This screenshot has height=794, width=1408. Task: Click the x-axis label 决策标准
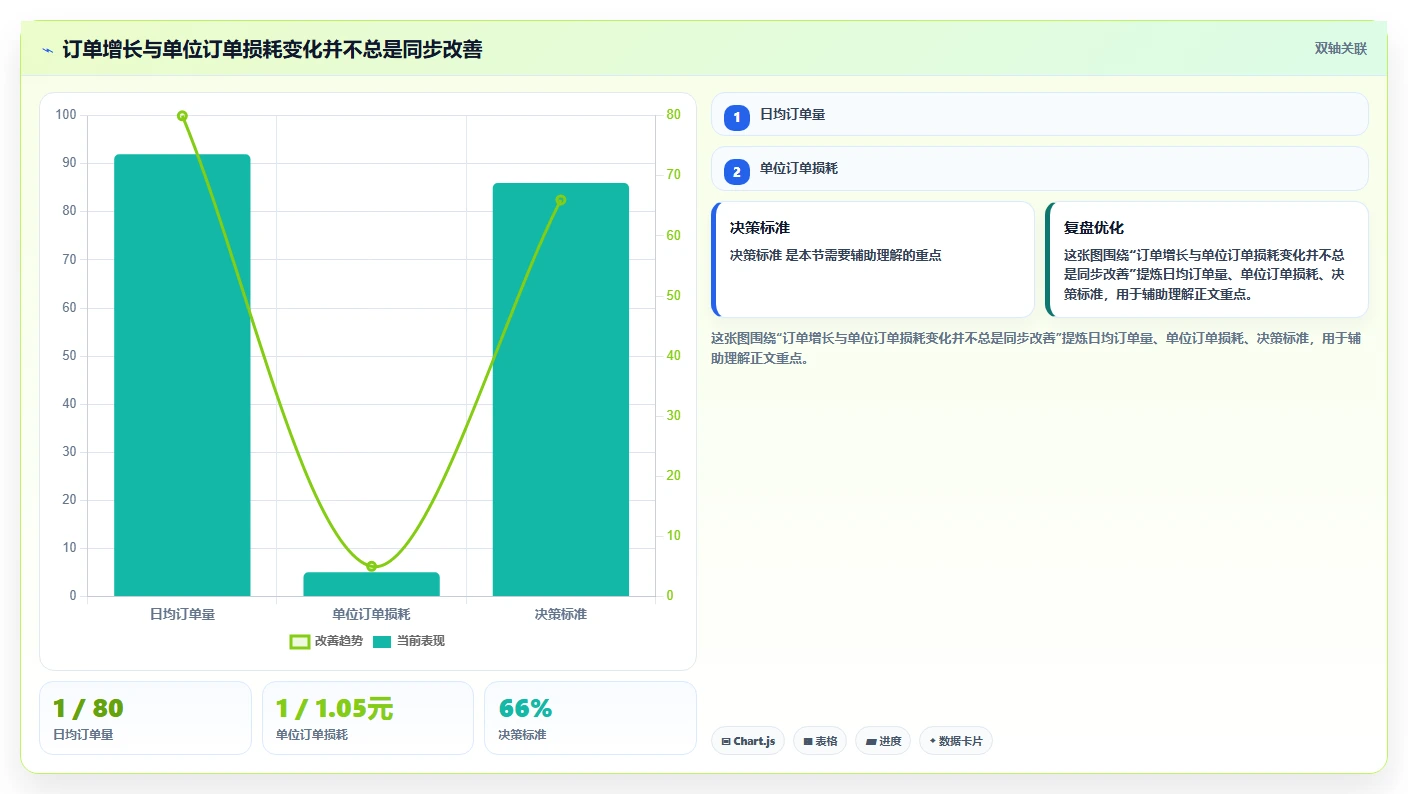coord(560,614)
